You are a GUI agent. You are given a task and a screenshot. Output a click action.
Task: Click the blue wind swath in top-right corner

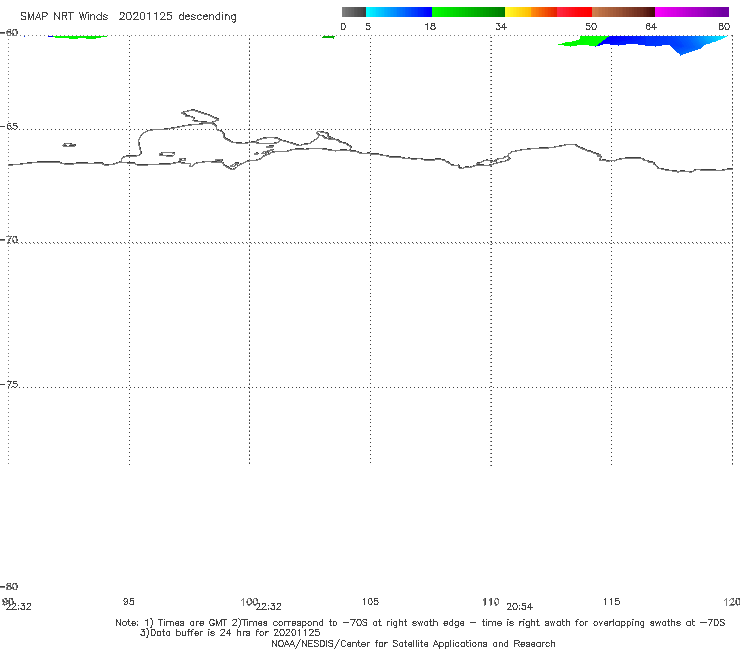(661, 43)
